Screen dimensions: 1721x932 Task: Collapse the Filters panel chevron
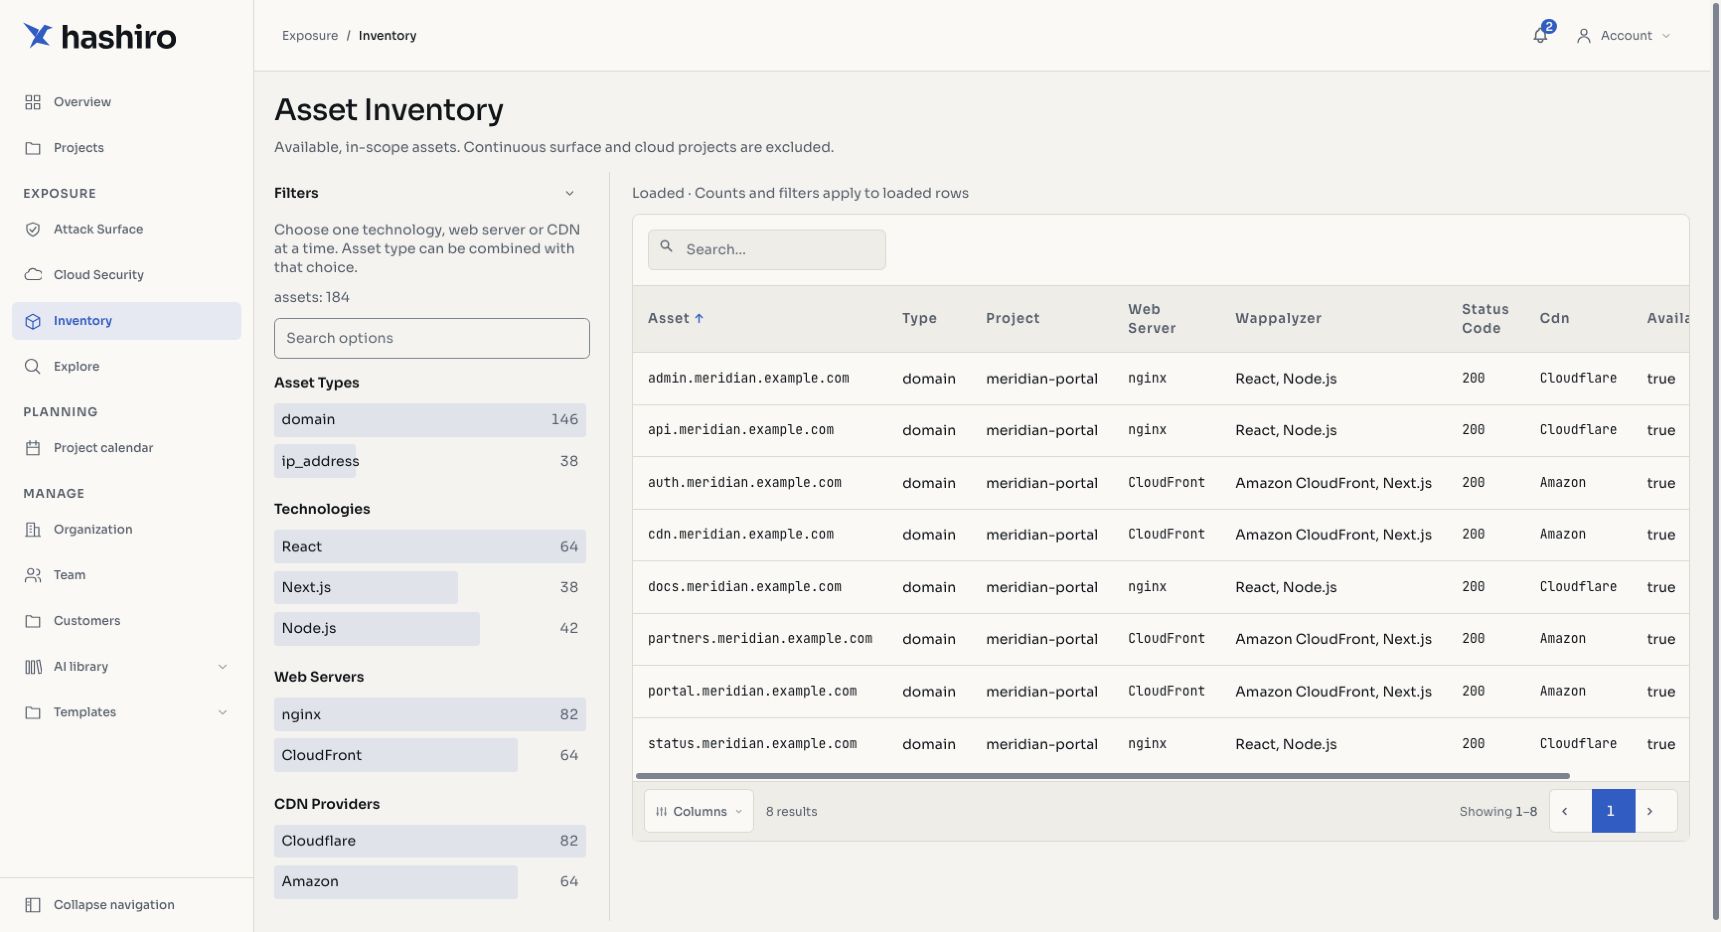(570, 194)
